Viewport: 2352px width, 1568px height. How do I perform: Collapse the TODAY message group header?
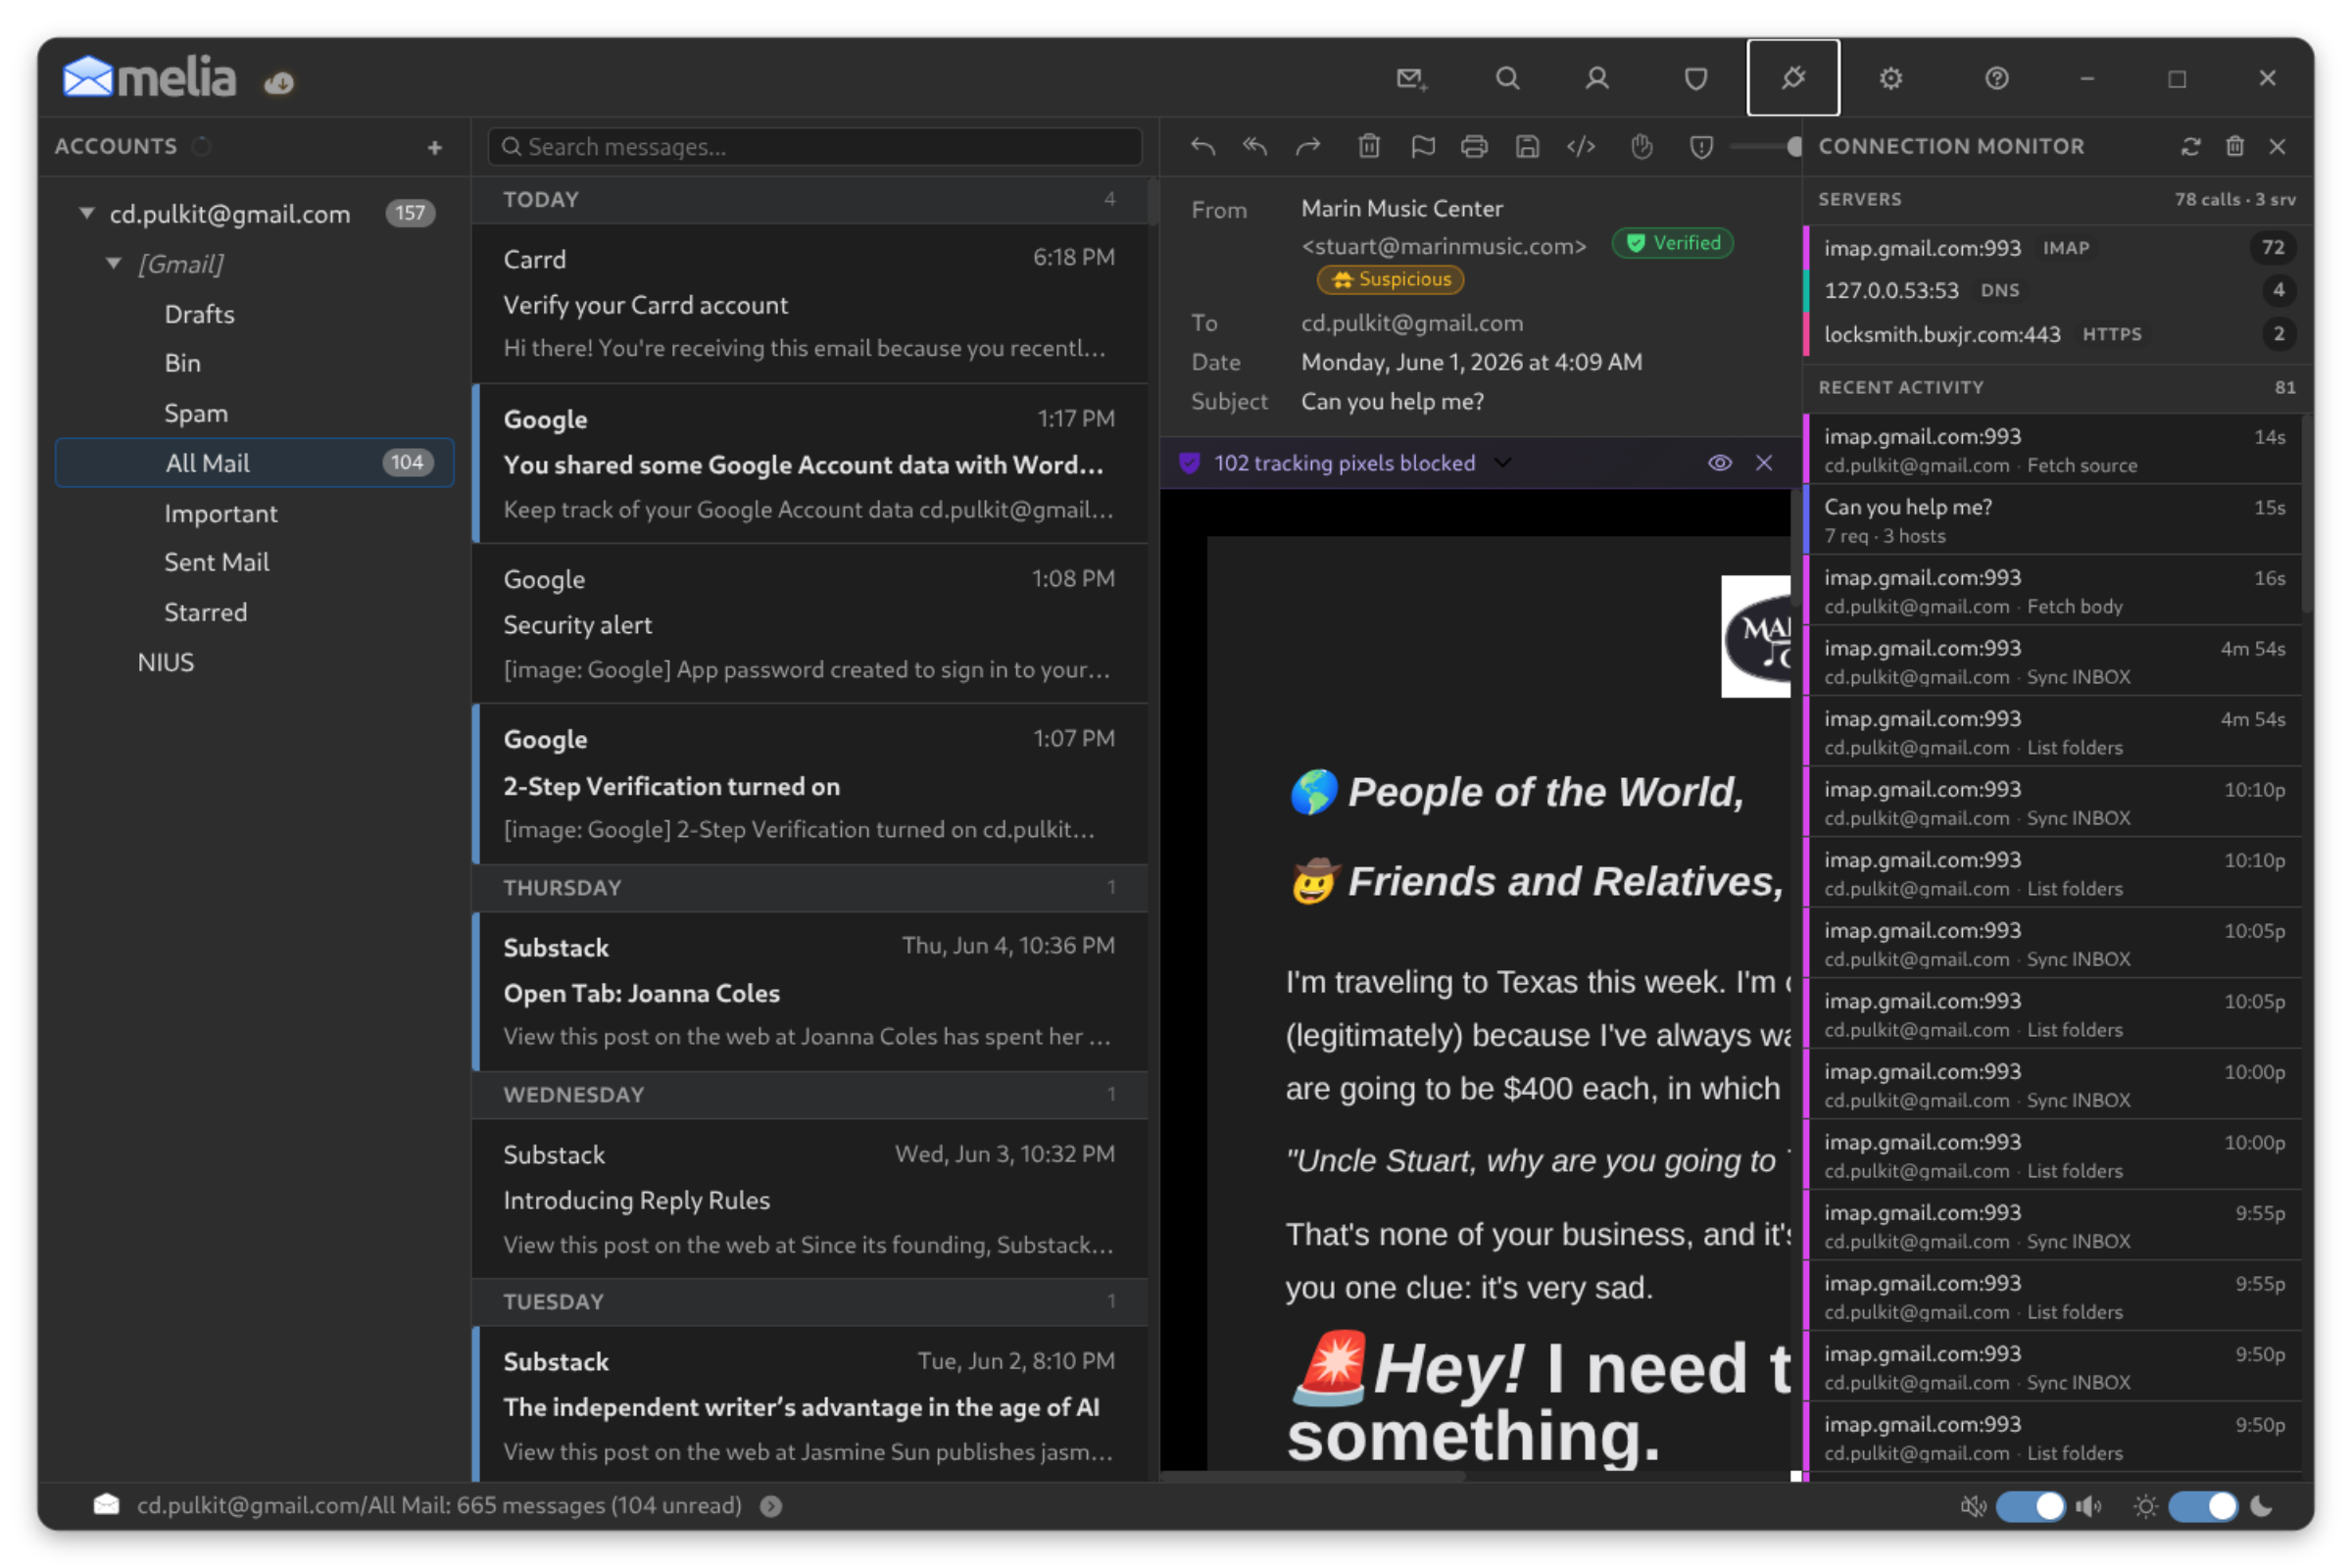click(x=809, y=199)
